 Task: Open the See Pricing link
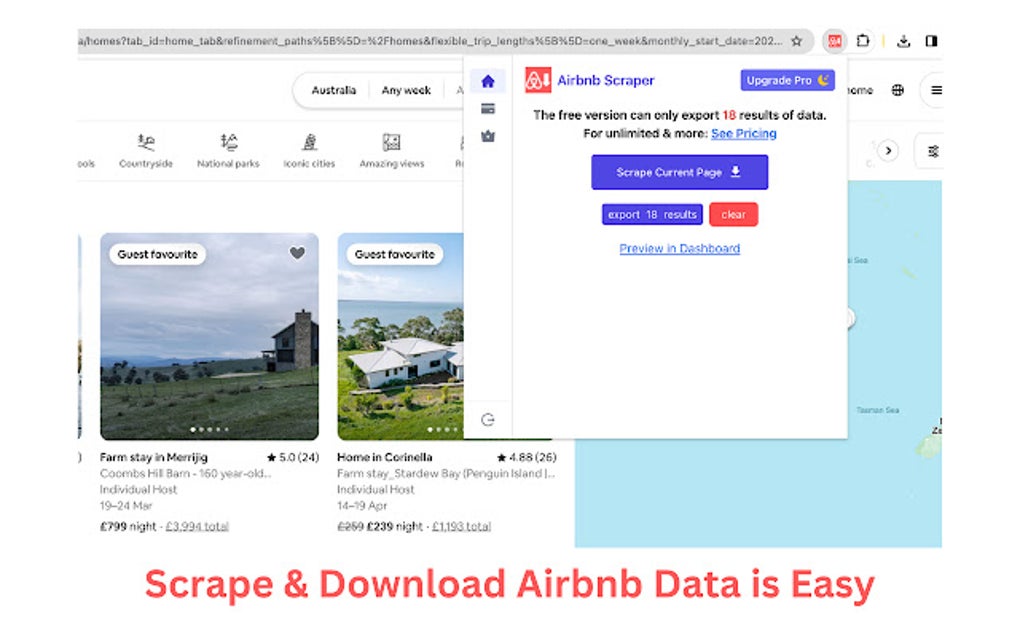[744, 133]
